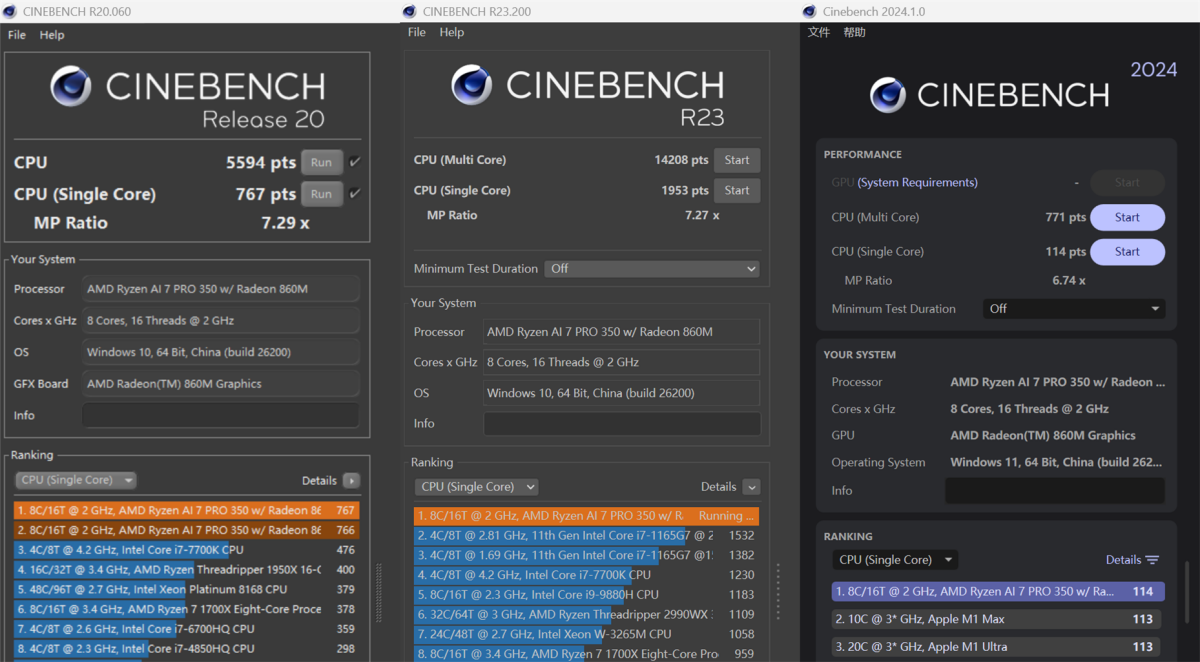Open the ranking type dropdown in Cinebench 2024
Screen dimensions: 1200x662
tap(895, 560)
